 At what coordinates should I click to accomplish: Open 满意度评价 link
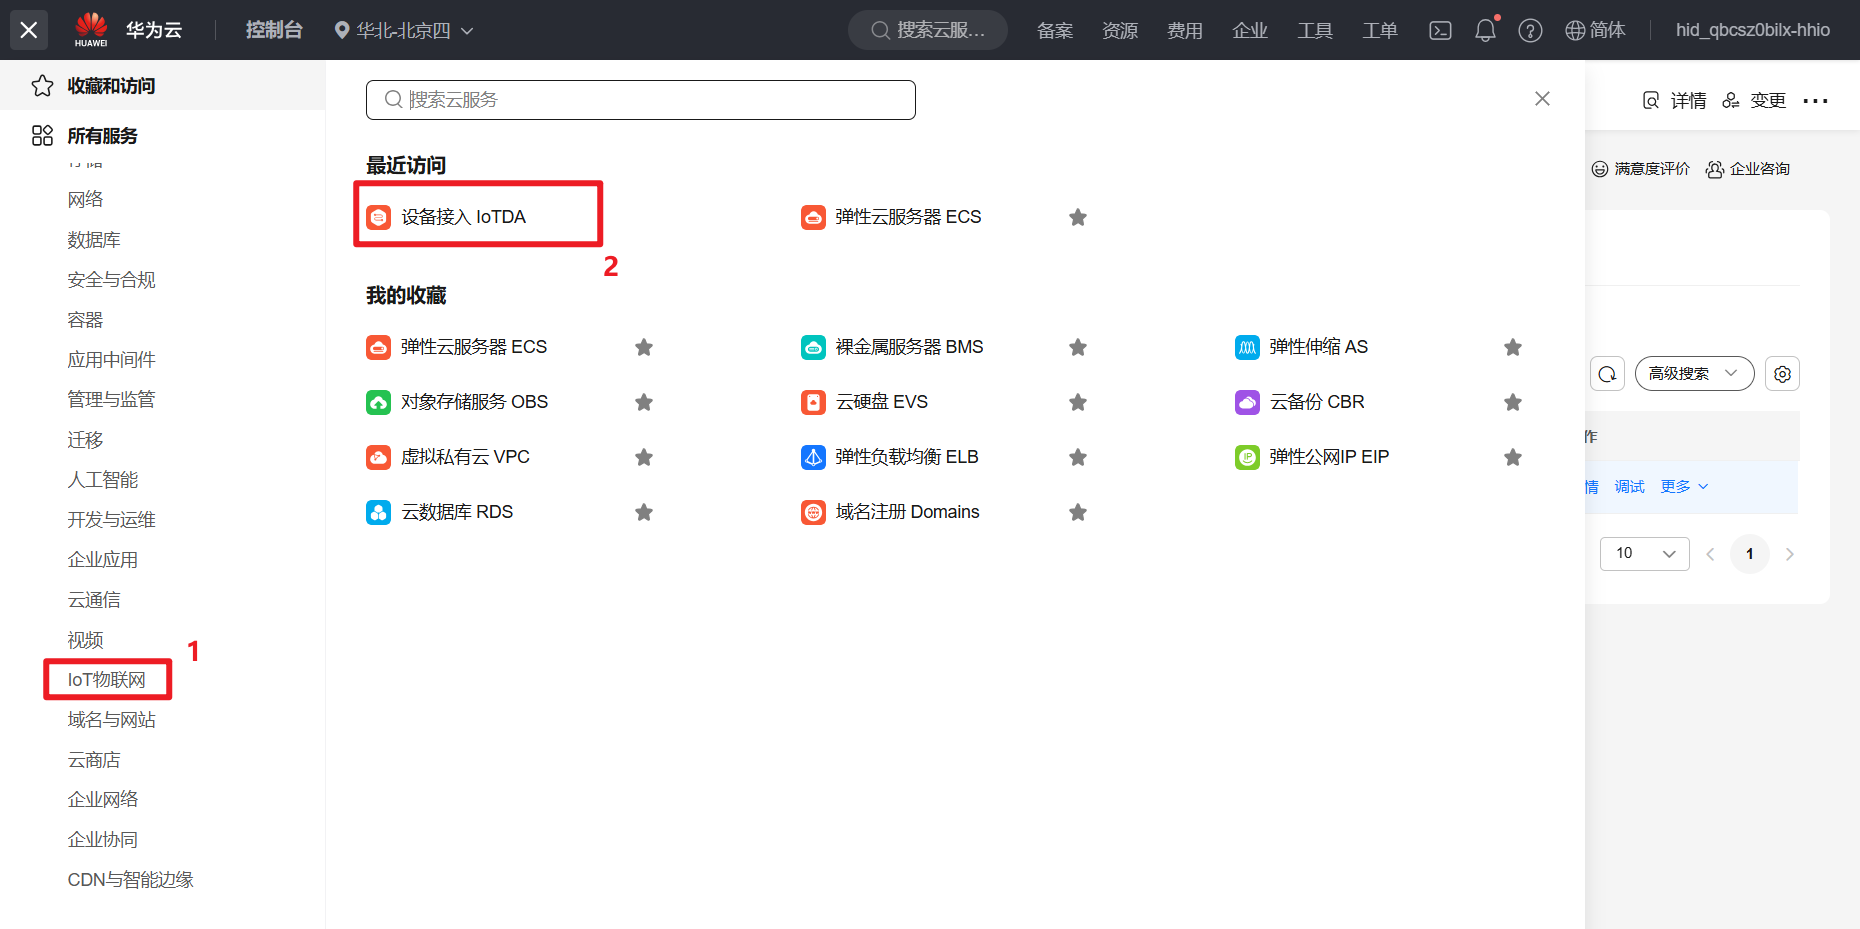click(x=1641, y=169)
